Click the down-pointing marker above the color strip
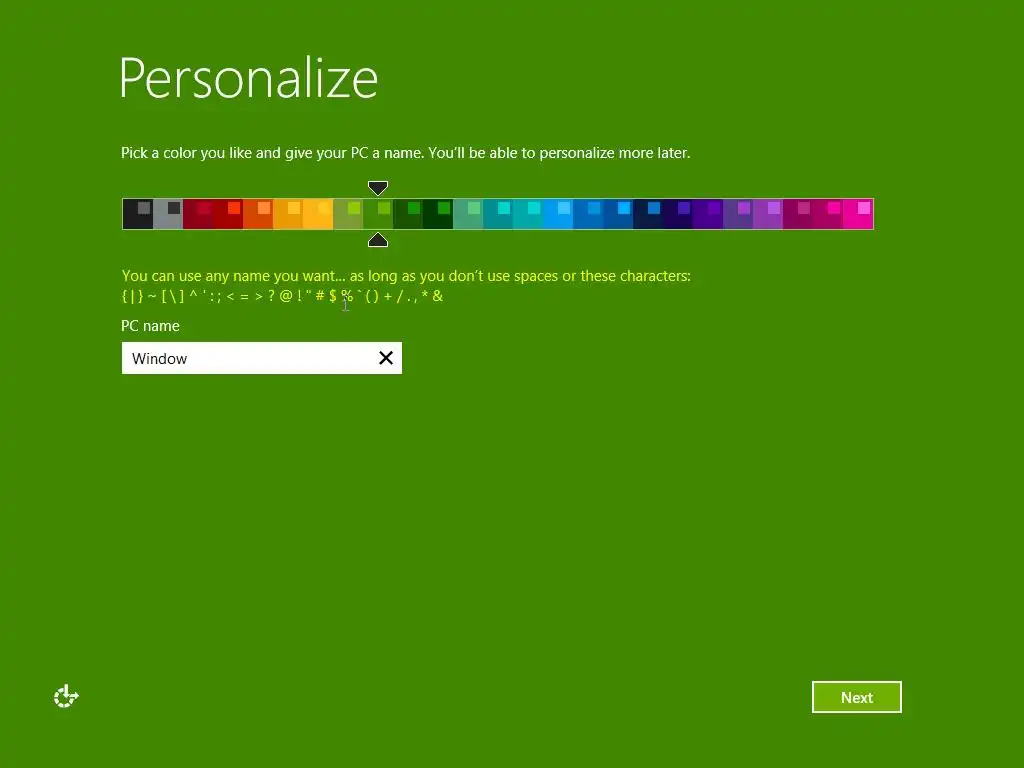The image size is (1024, 768). [378, 188]
